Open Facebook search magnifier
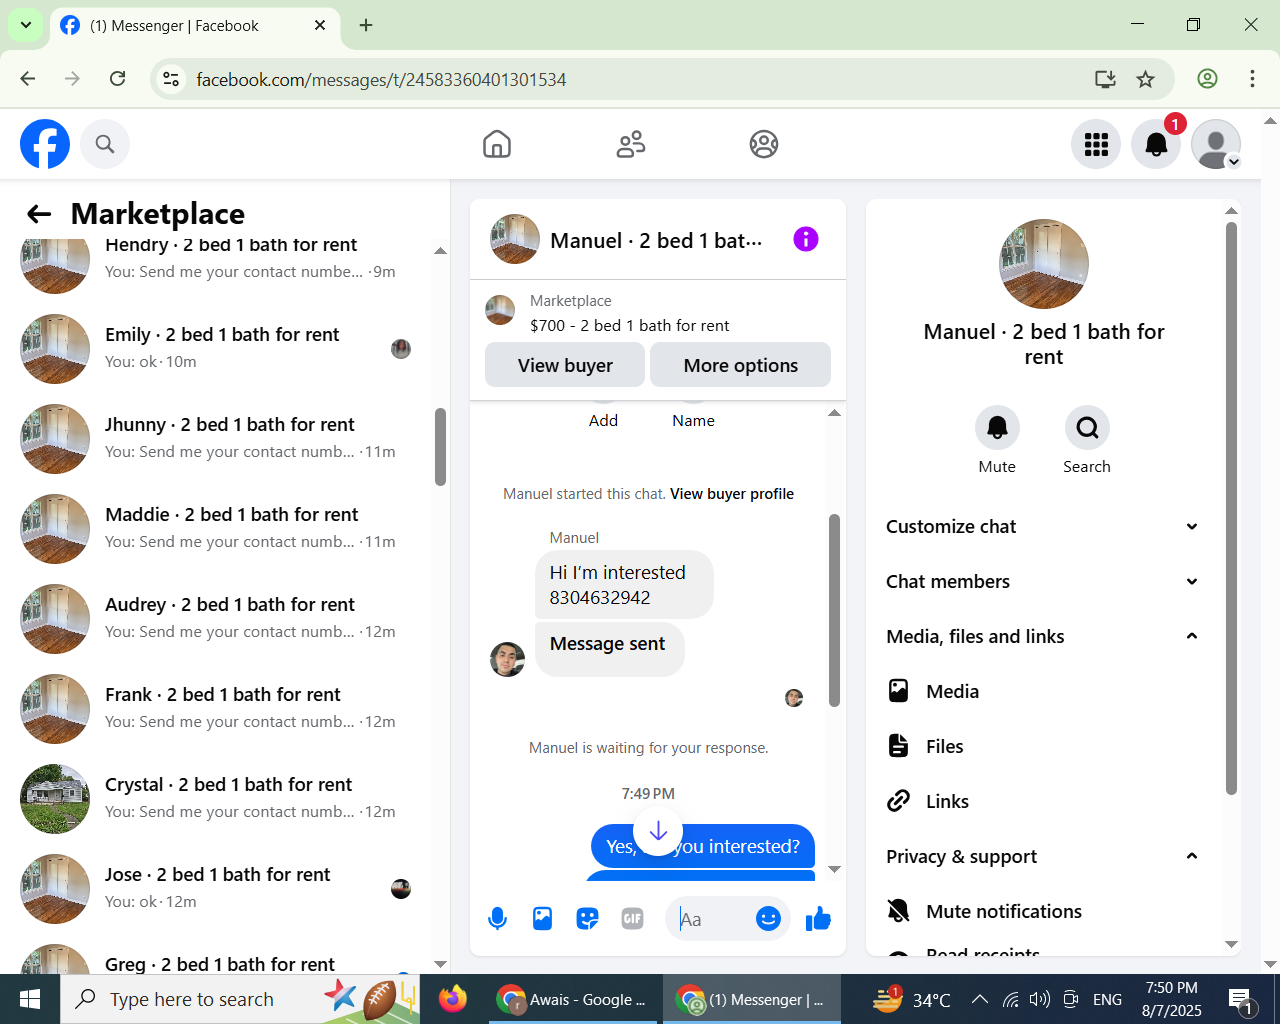 105,144
